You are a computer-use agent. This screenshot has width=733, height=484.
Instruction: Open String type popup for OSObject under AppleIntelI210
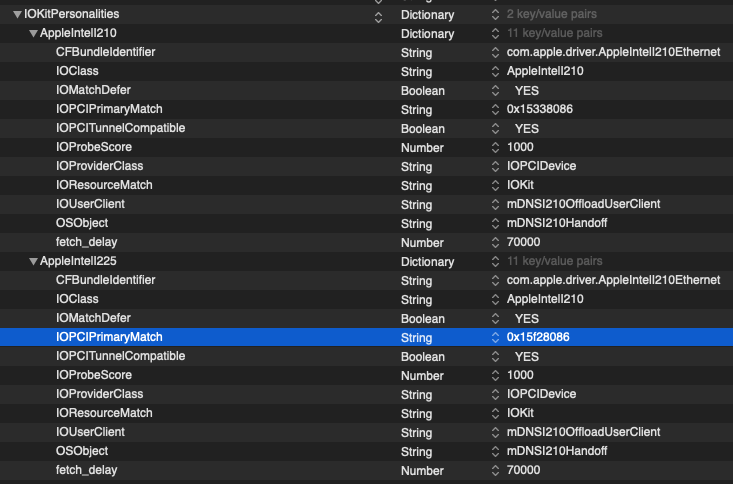coord(495,224)
